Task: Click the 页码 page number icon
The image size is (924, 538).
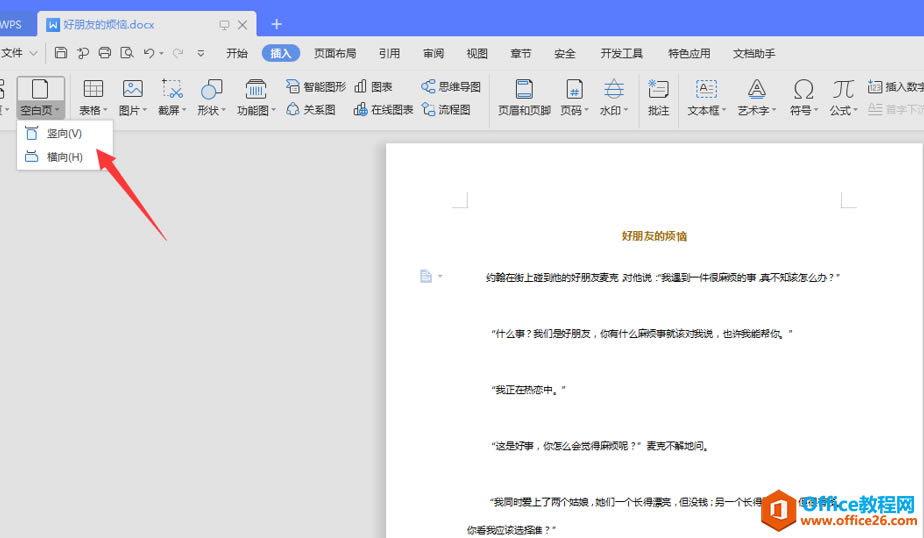Action: click(x=575, y=89)
